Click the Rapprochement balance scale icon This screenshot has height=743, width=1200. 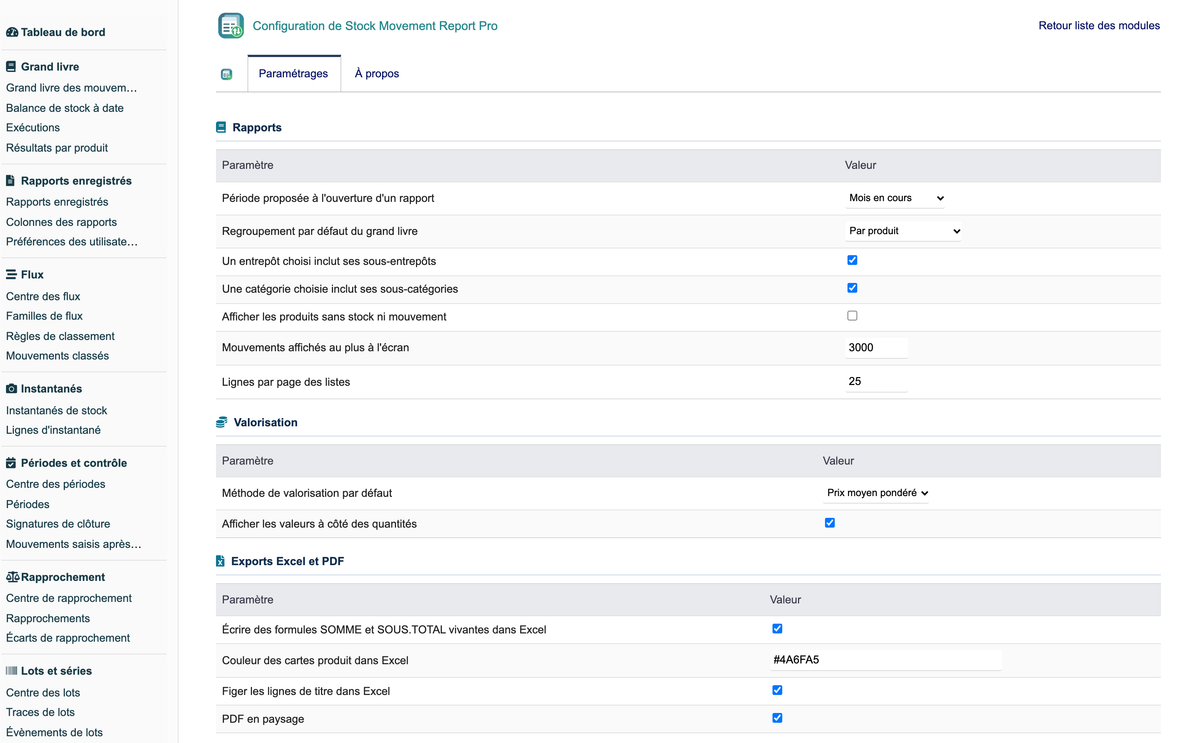point(13,577)
